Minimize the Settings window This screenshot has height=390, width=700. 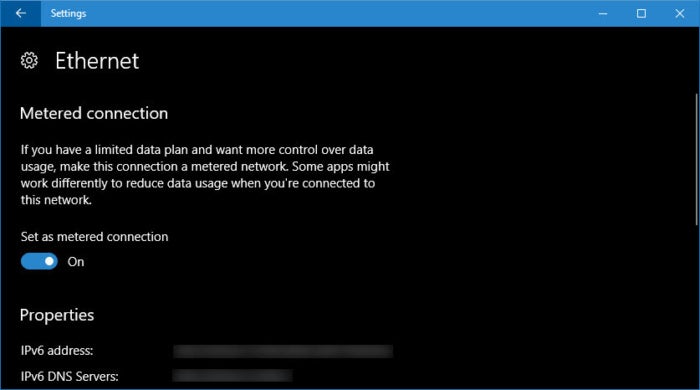pos(603,13)
